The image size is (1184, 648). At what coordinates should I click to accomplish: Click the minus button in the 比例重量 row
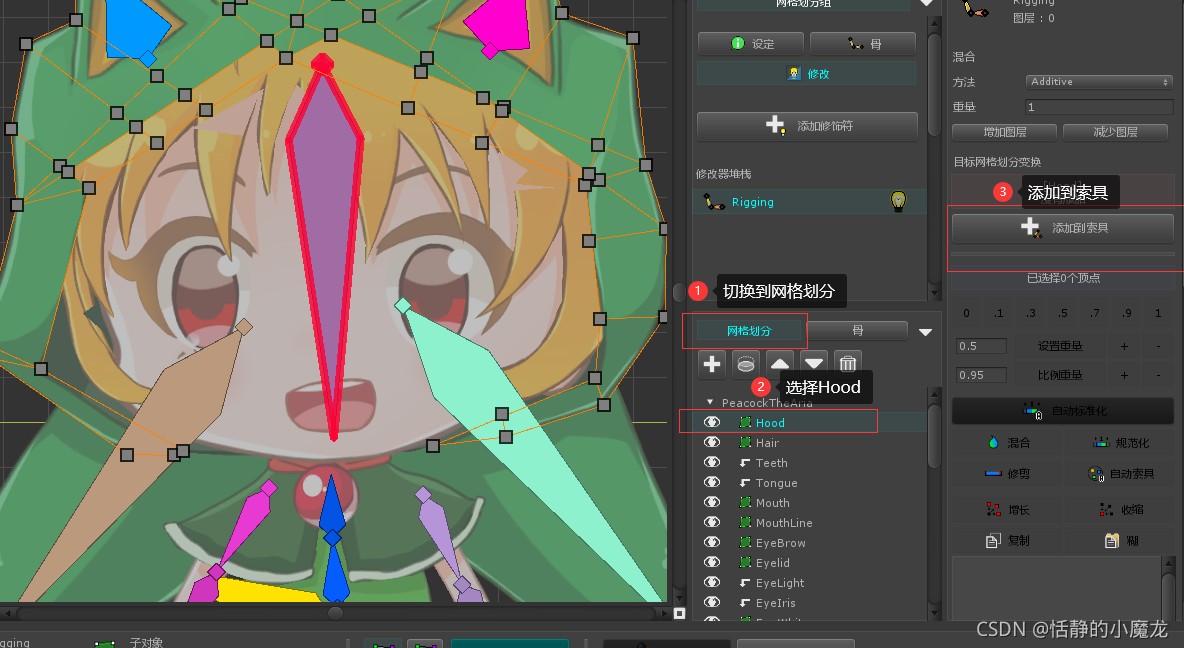[x=1158, y=375]
